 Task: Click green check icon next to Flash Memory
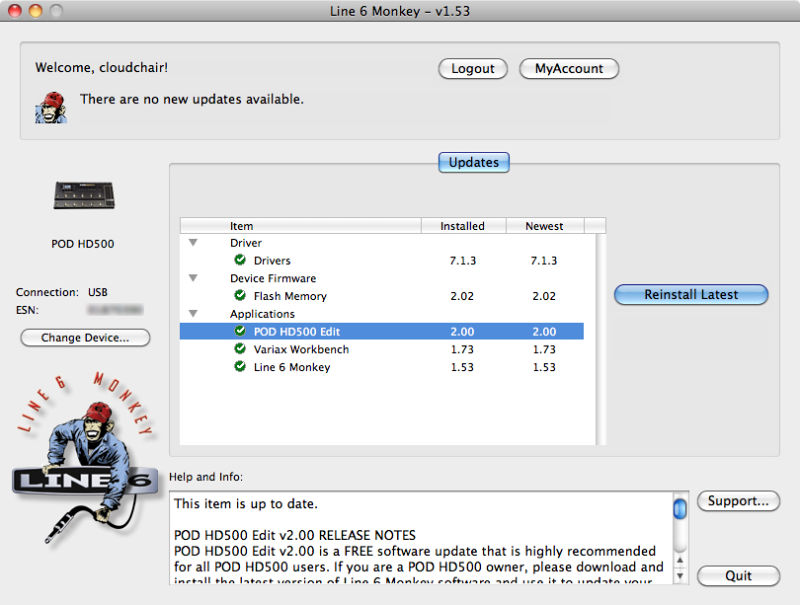(x=240, y=295)
